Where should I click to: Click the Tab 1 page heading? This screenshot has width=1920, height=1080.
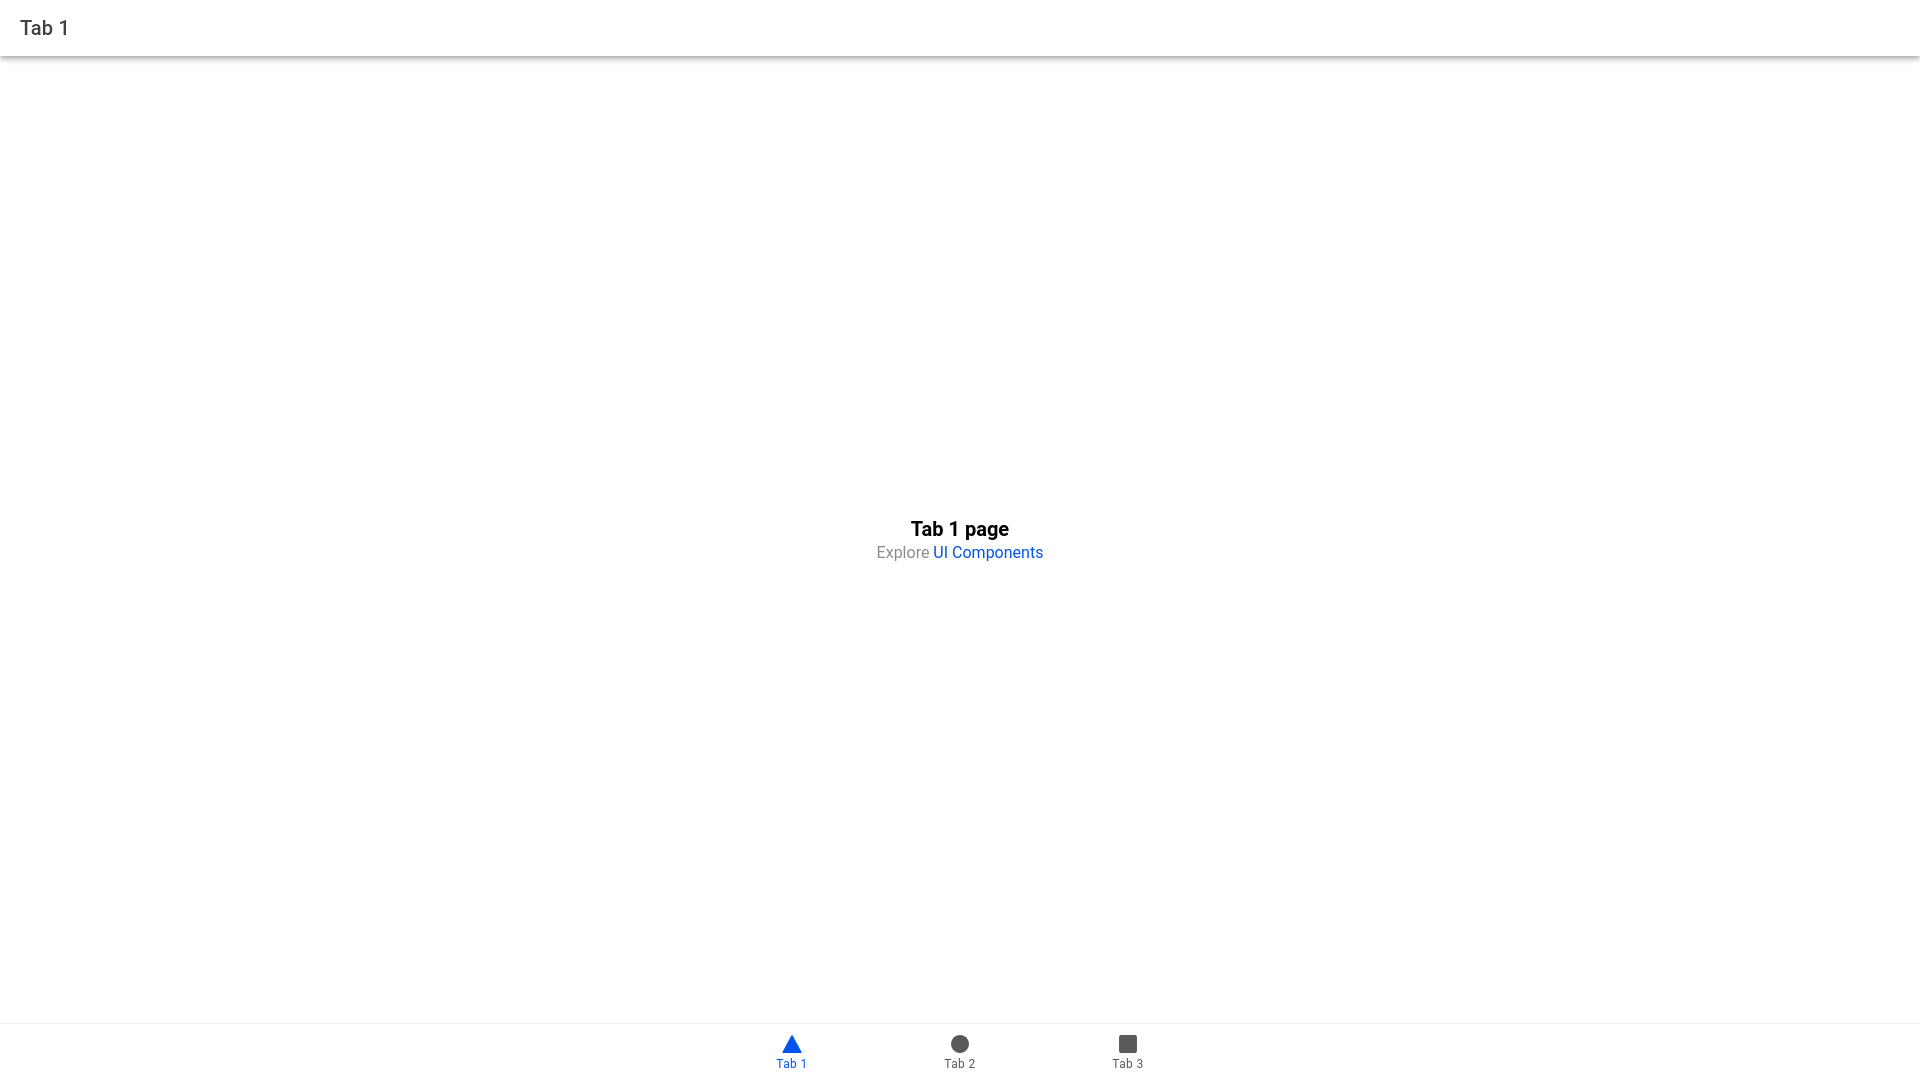[959, 529]
